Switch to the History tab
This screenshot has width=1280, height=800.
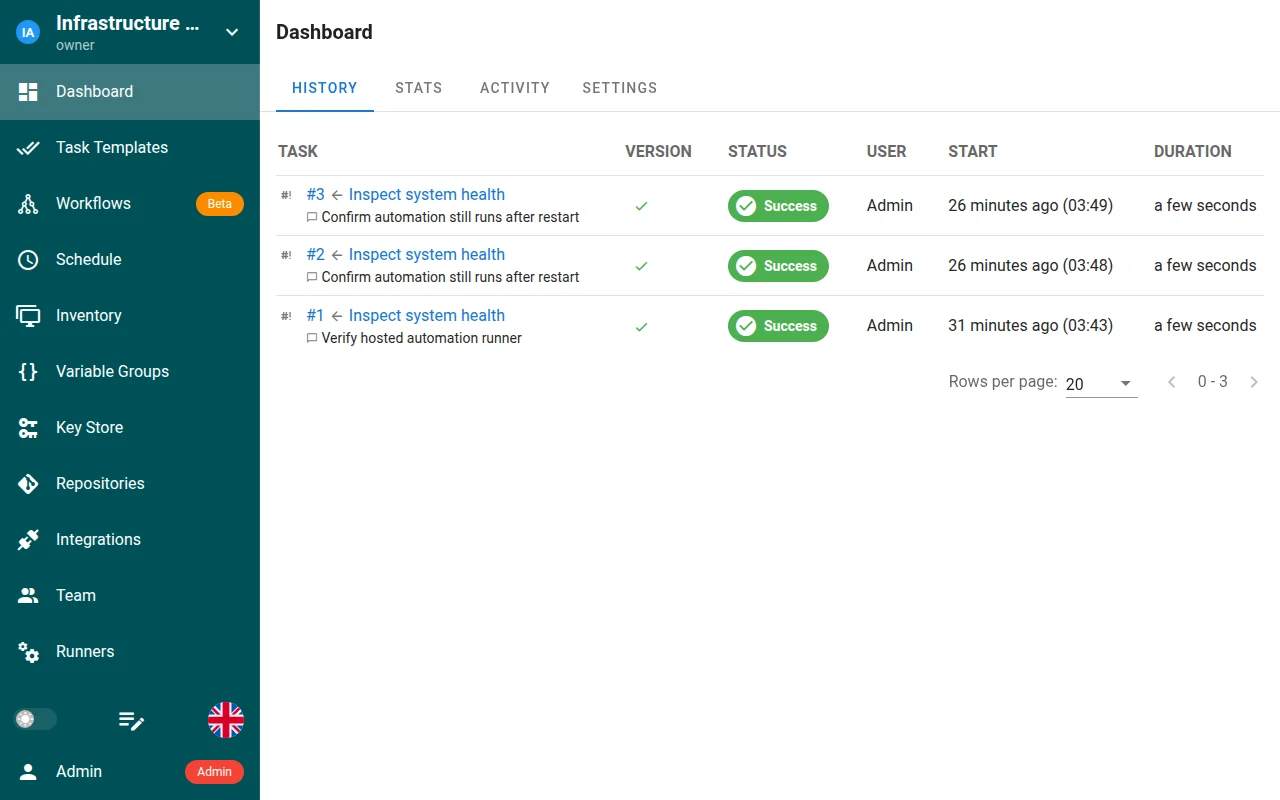click(x=325, y=88)
